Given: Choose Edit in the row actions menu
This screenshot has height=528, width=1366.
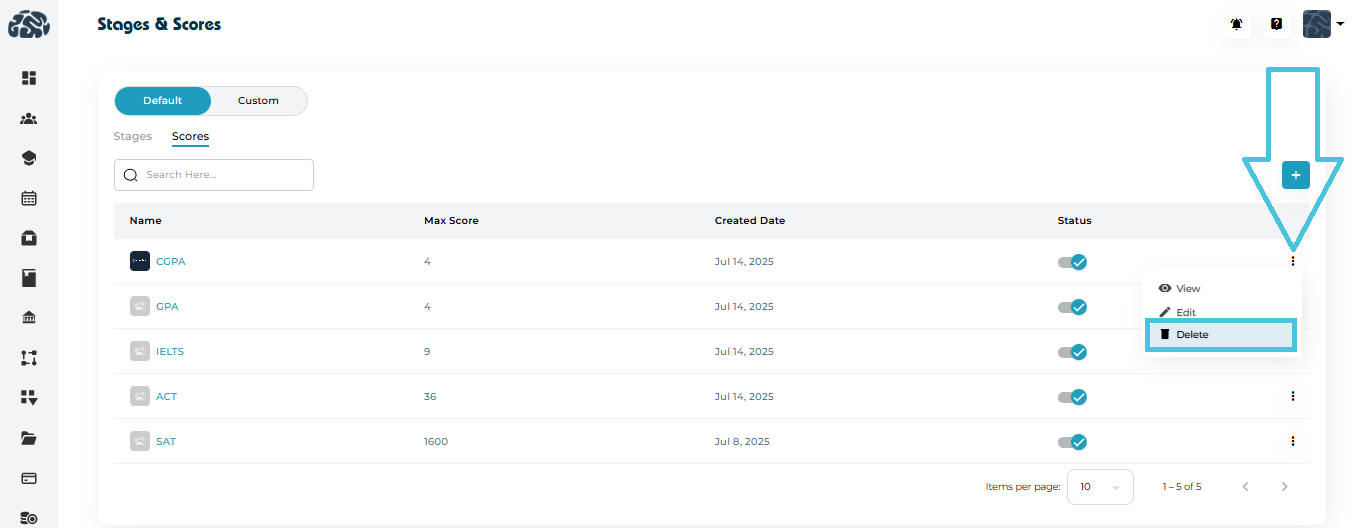Looking at the screenshot, I should (x=1185, y=313).
